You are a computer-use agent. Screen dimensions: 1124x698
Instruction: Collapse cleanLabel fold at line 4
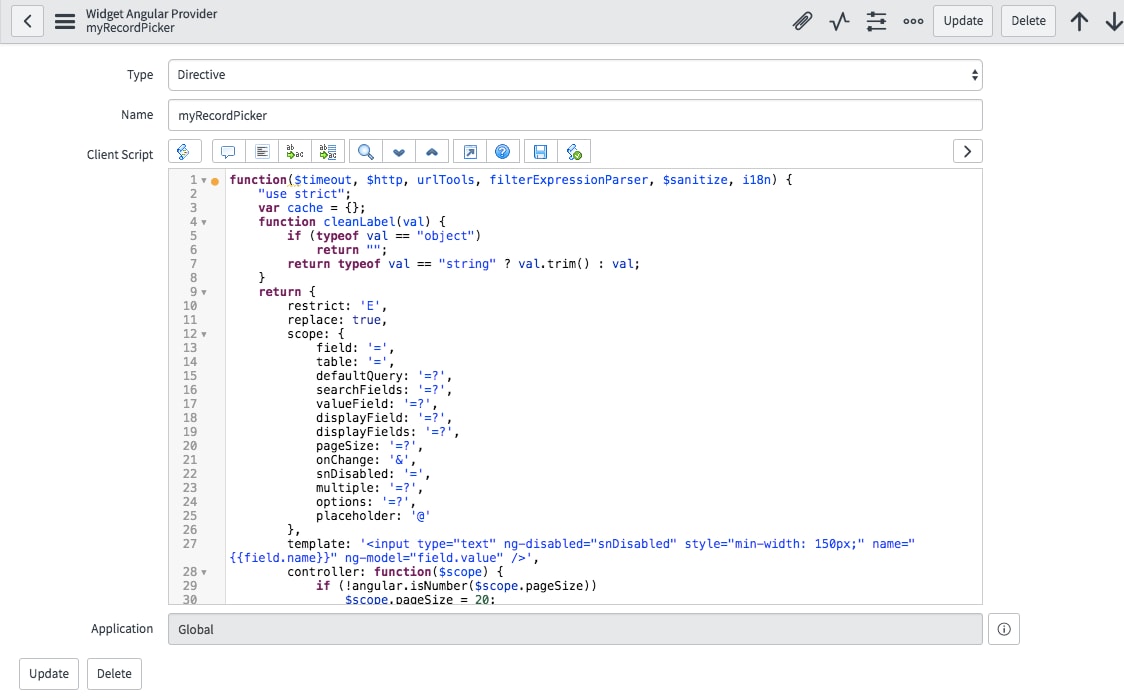click(x=204, y=222)
